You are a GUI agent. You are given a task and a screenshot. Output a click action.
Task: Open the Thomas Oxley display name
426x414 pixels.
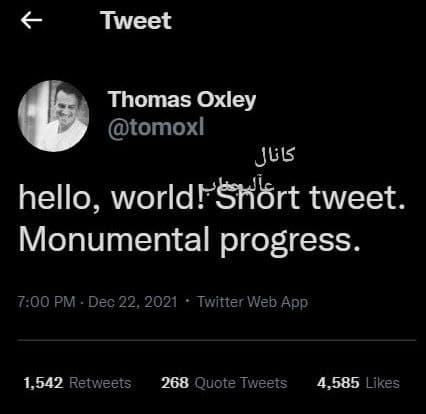click(182, 100)
